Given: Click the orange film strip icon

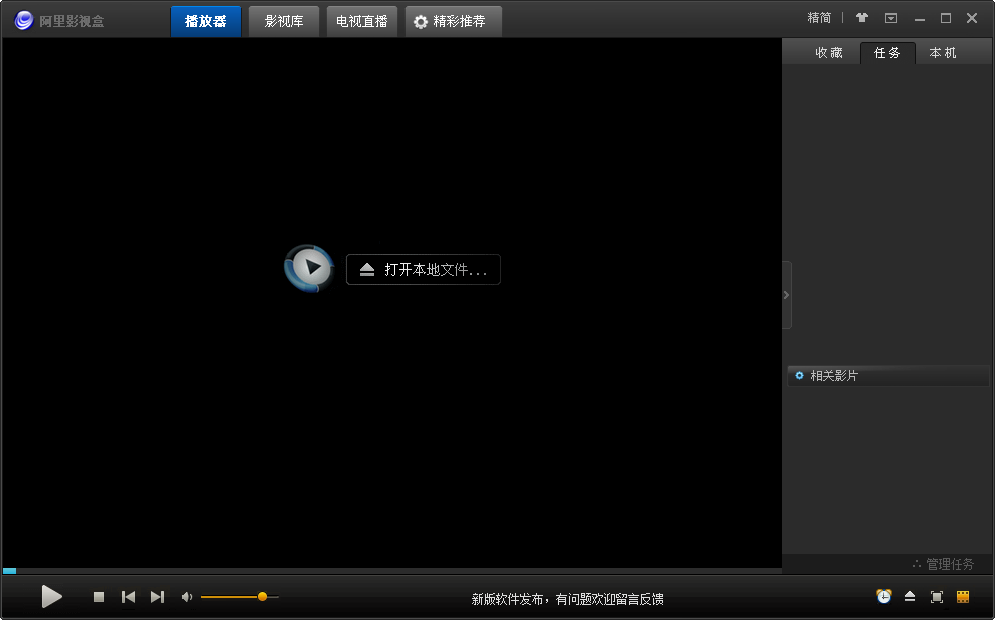Looking at the screenshot, I should pos(963,597).
